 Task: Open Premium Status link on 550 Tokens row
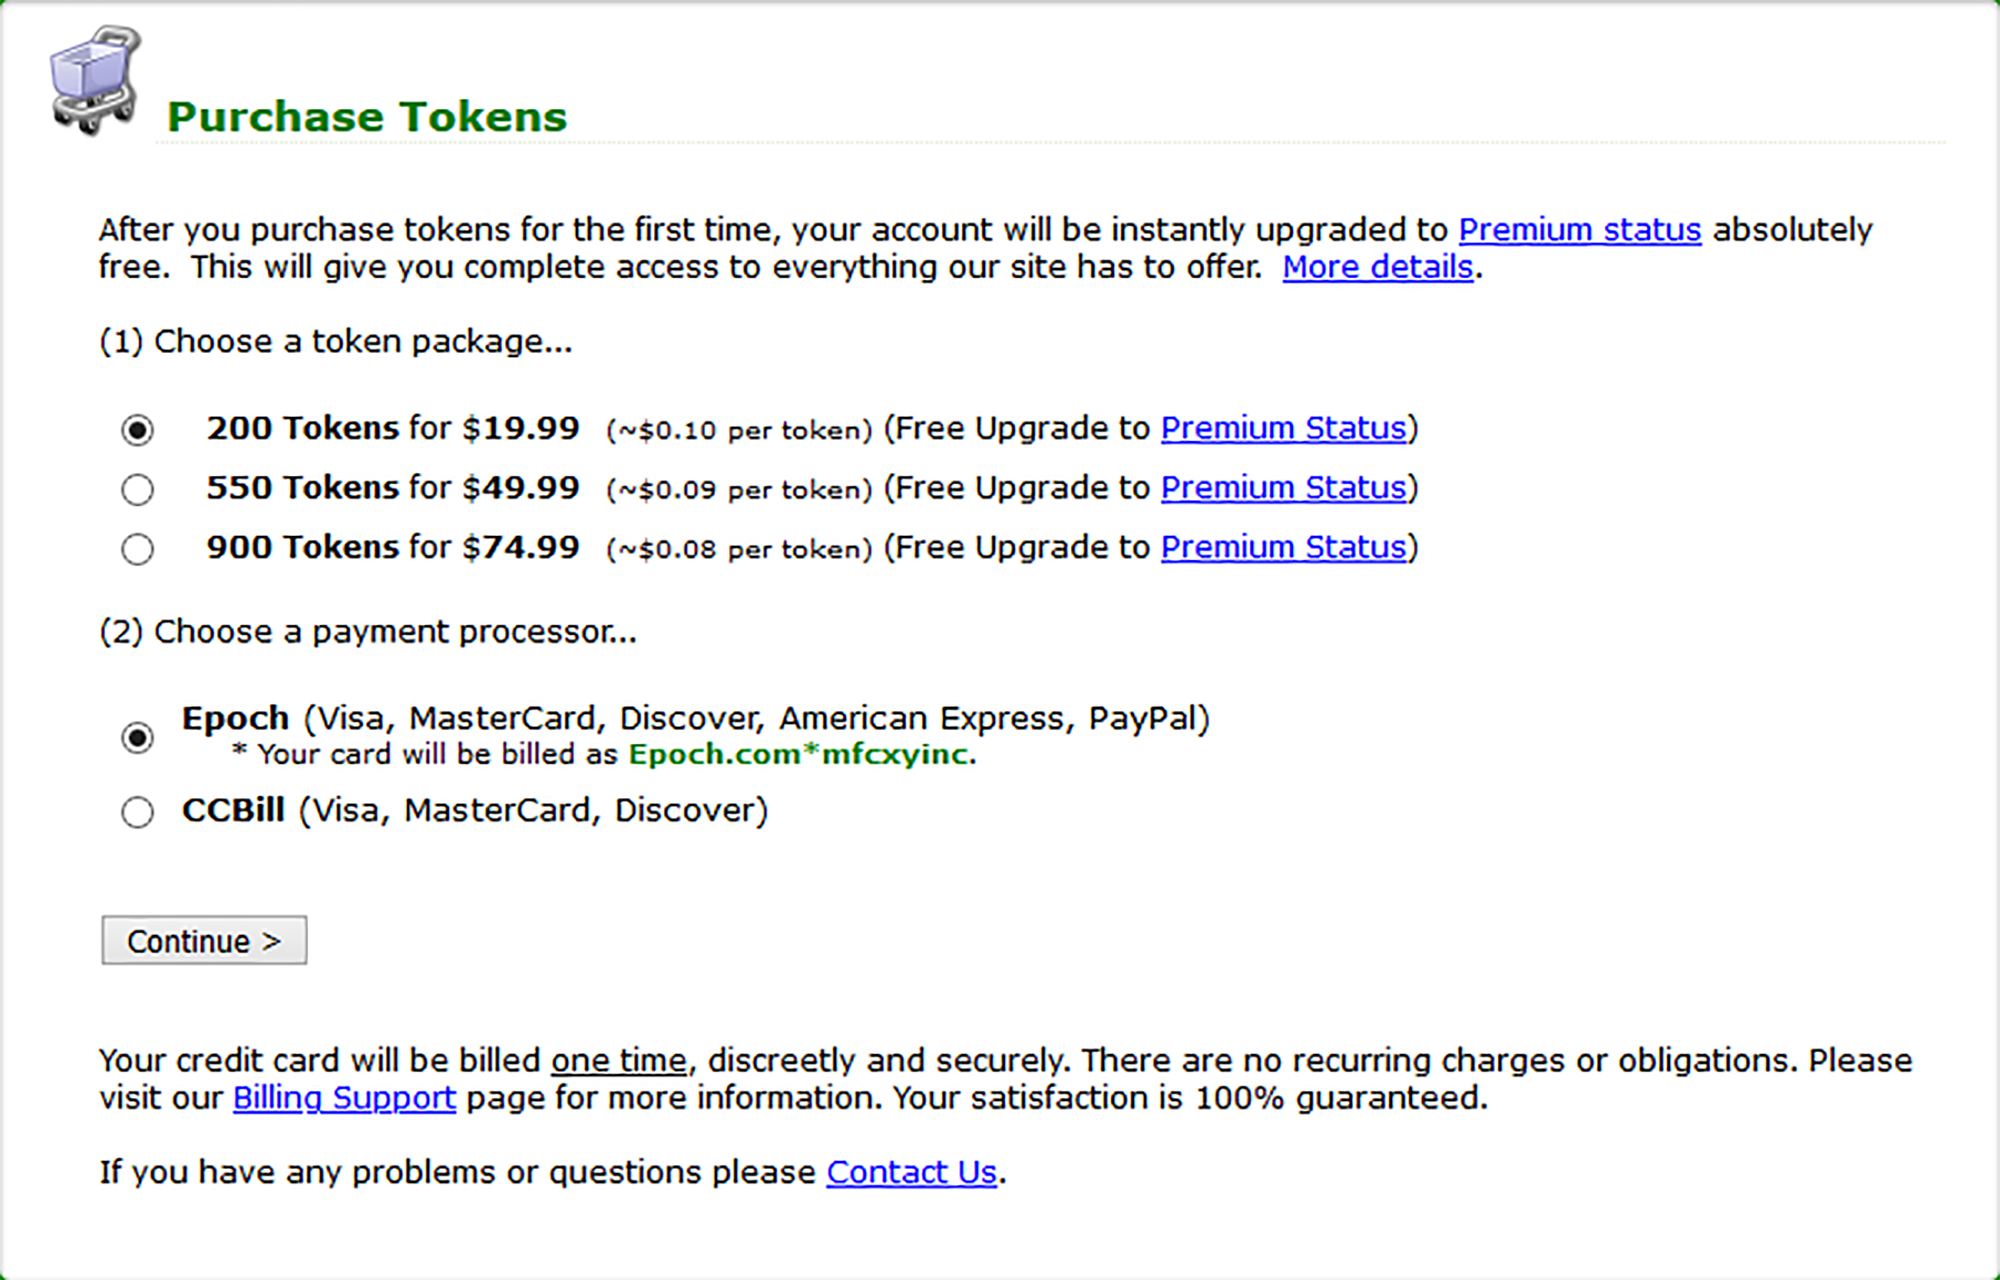pyautogui.click(x=1283, y=488)
